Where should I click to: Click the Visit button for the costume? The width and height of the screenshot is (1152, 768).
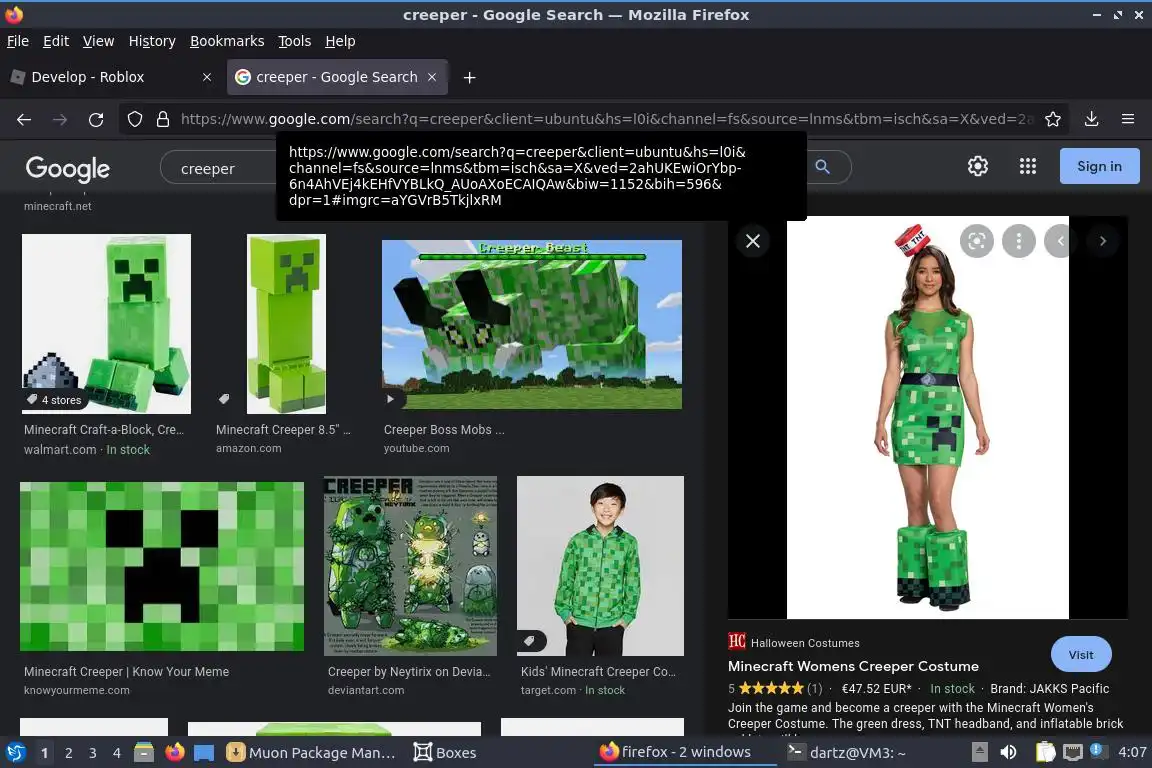1081,655
